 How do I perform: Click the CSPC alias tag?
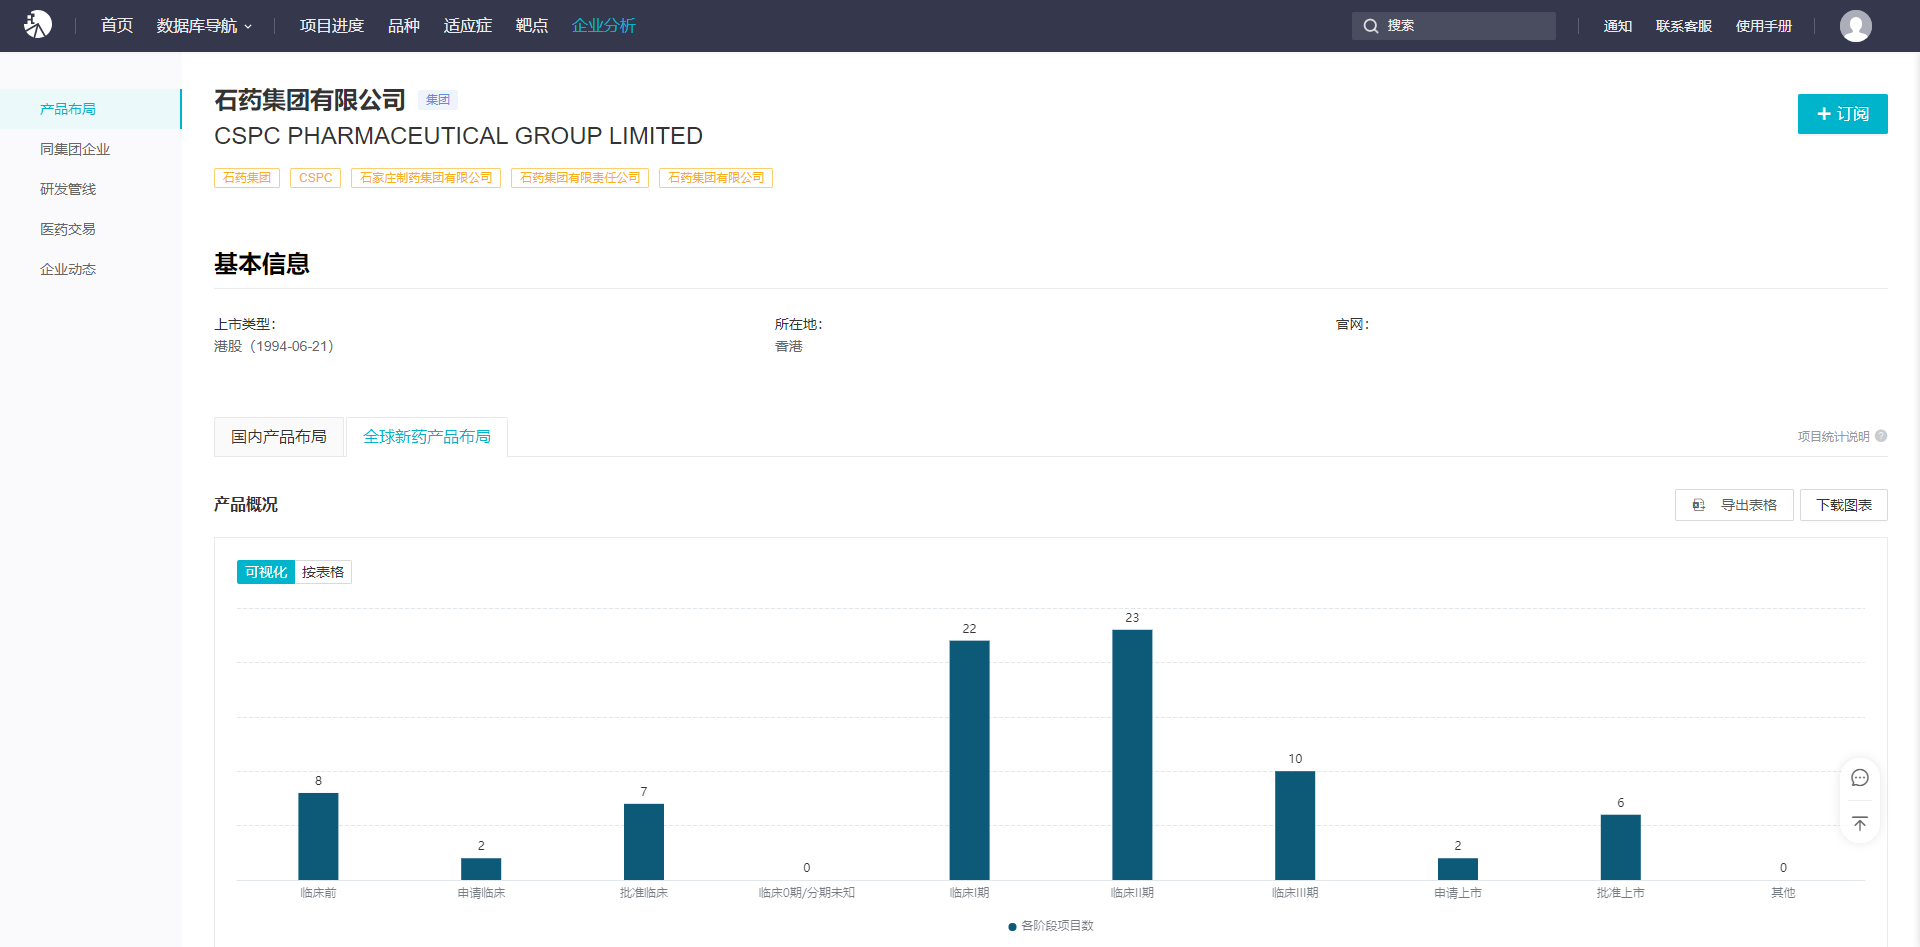[315, 178]
